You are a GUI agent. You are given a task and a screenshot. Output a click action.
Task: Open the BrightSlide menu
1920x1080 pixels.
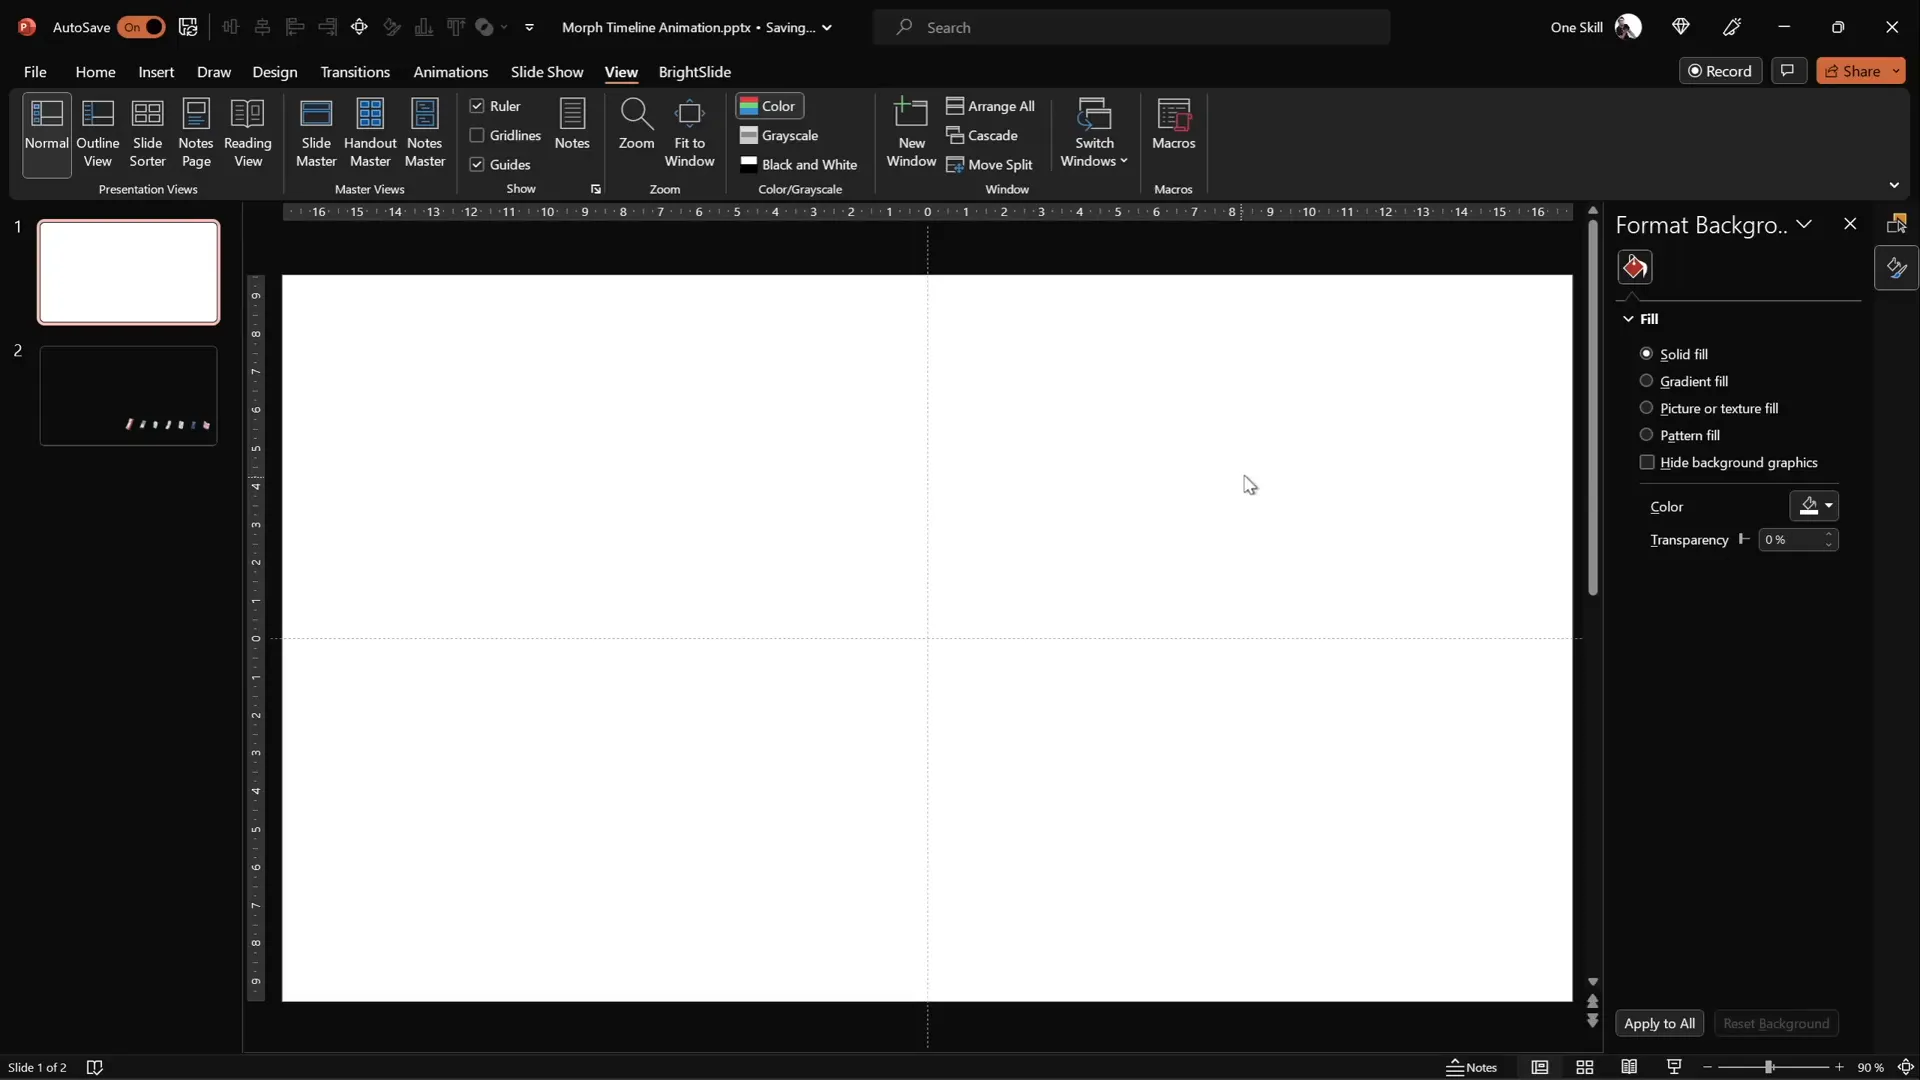pyautogui.click(x=696, y=71)
